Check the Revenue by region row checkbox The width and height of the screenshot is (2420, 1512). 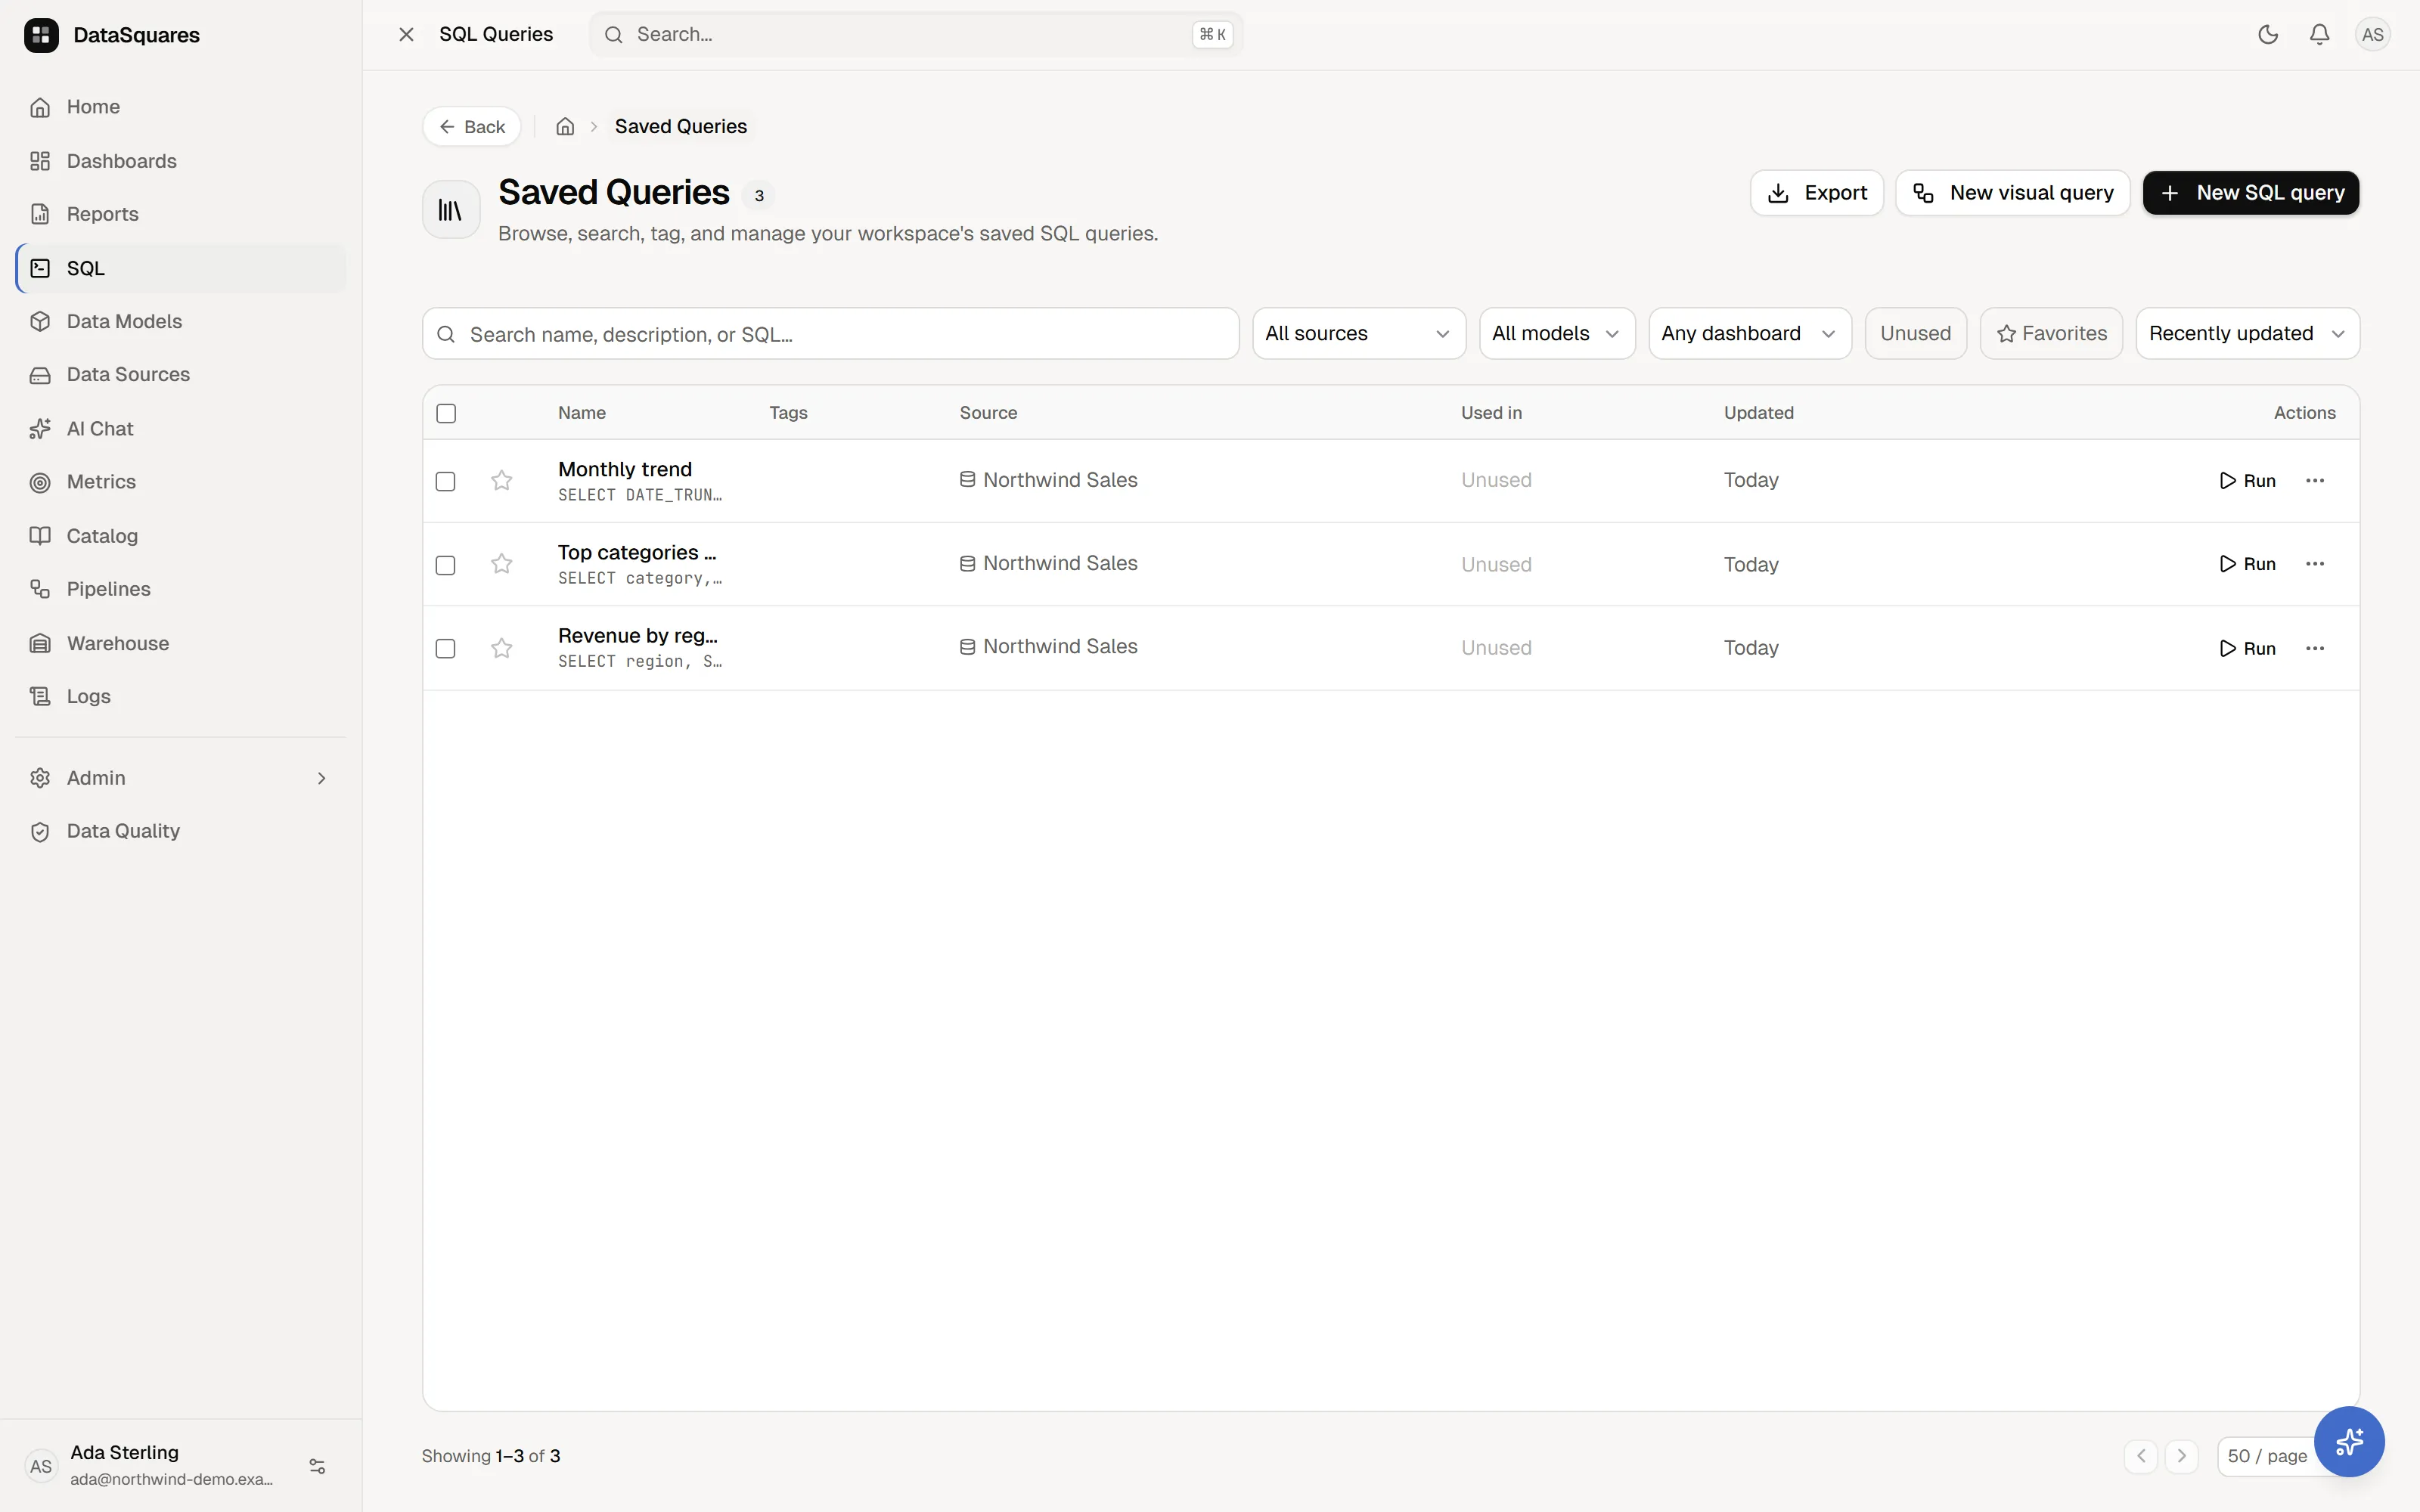pos(446,648)
